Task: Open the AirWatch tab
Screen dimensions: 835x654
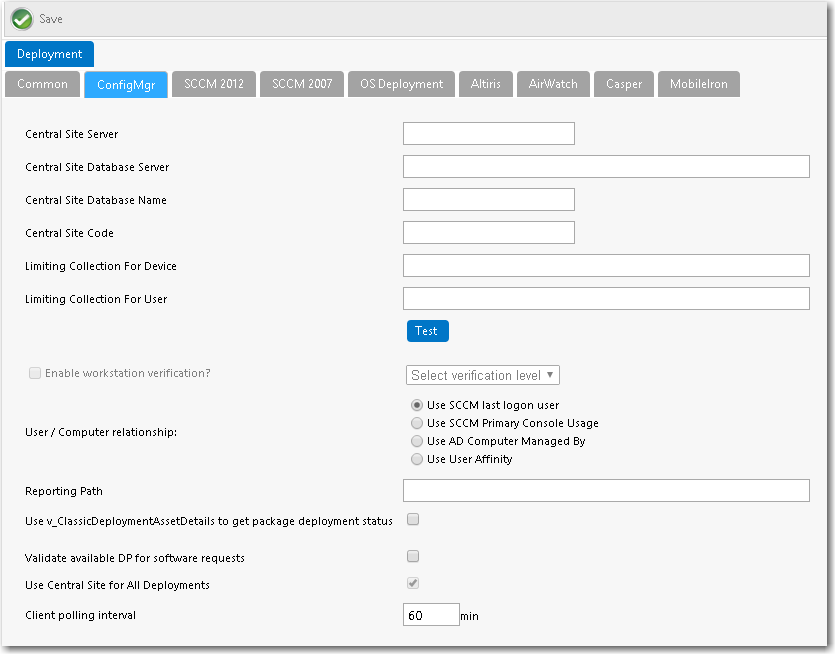Action: pos(553,84)
